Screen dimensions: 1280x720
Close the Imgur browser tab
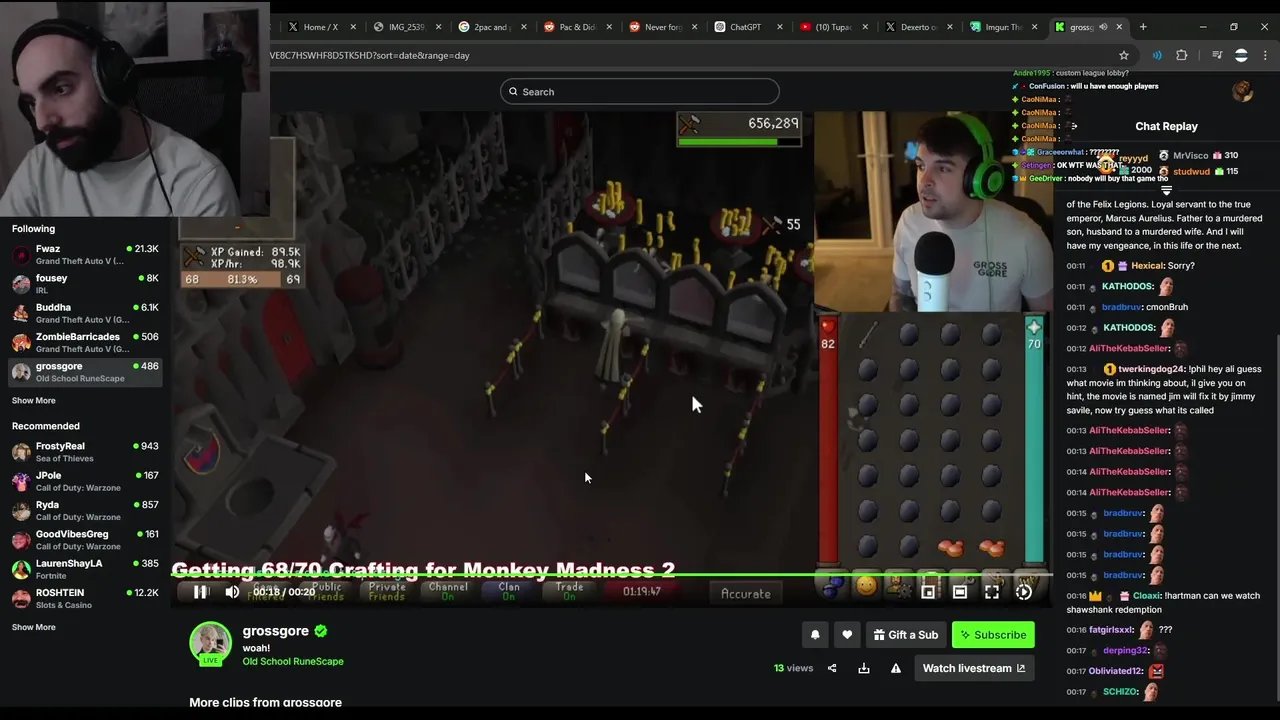pyautogui.click(x=1035, y=27)
